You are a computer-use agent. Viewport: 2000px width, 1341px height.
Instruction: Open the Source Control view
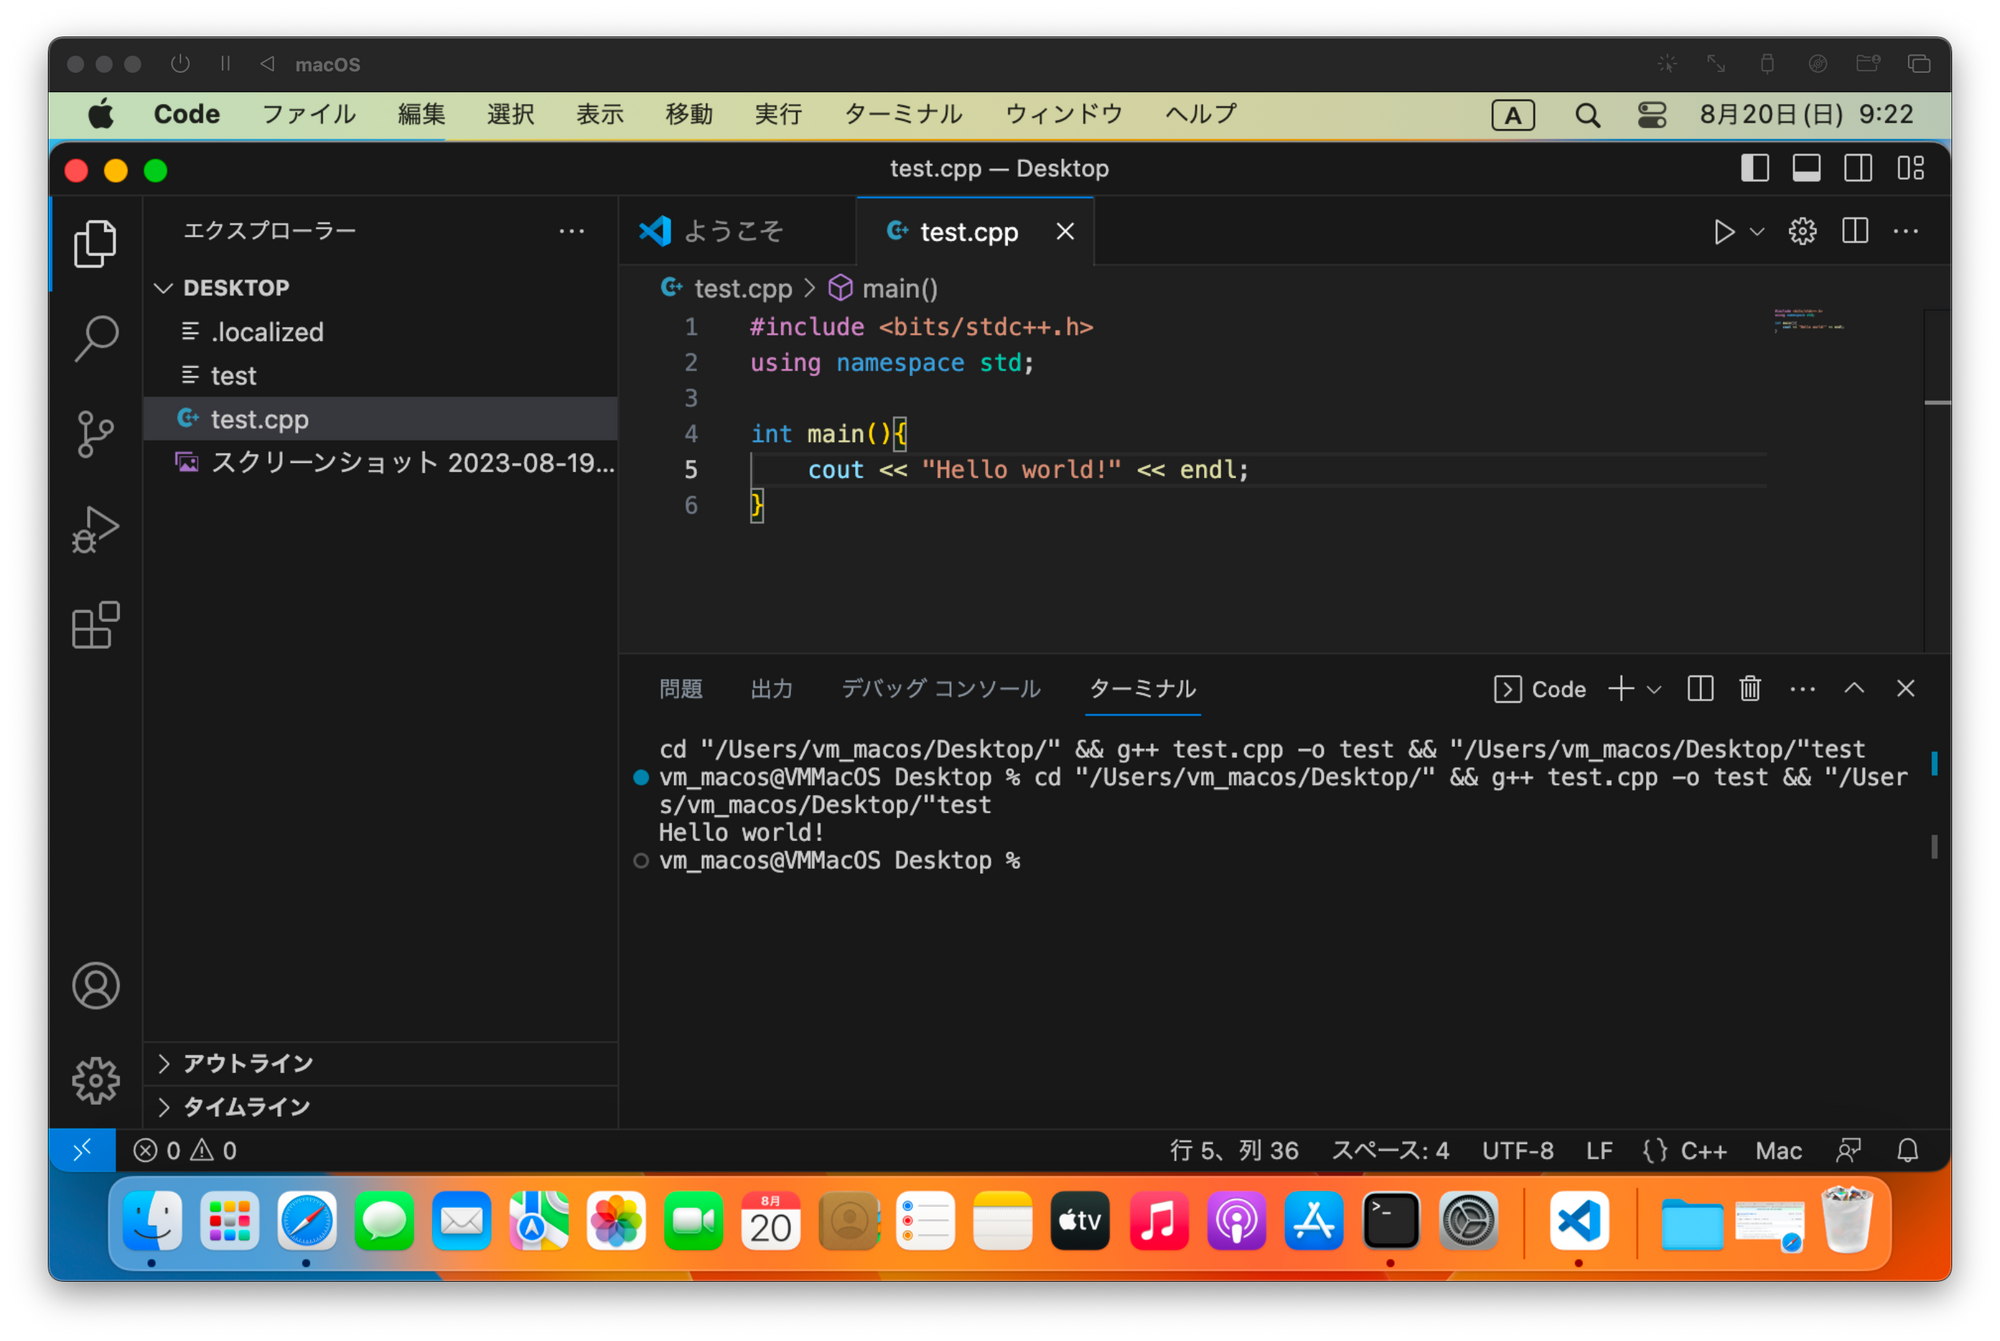tap(96, 434)
